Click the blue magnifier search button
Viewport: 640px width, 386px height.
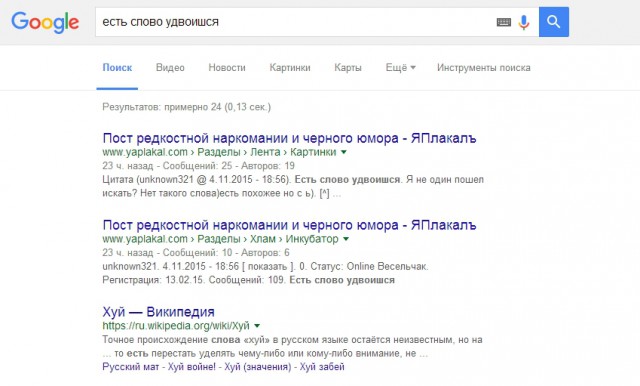click(554, 22)
